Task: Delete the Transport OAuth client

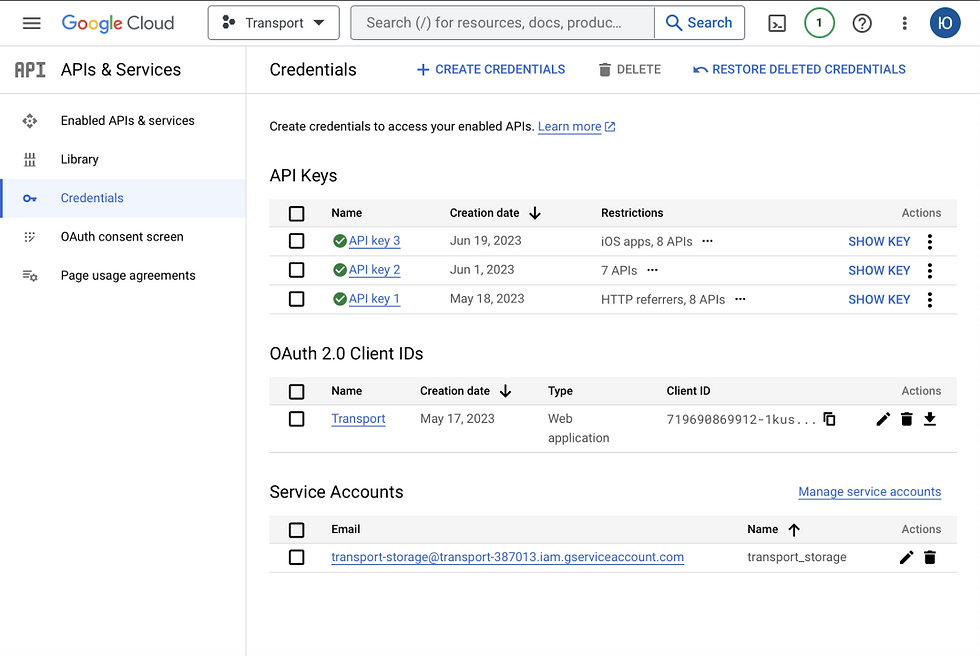Action: pyautogui.click(x=906, y=419)
